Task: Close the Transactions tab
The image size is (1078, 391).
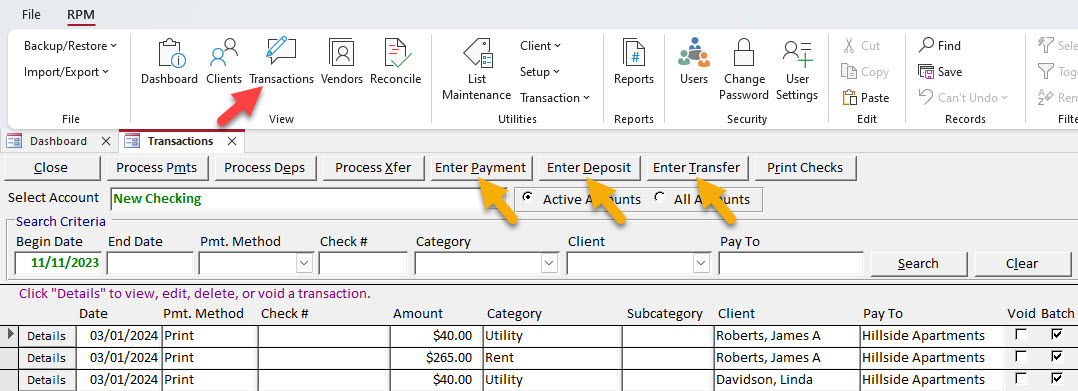Action: tap(232, 142)
